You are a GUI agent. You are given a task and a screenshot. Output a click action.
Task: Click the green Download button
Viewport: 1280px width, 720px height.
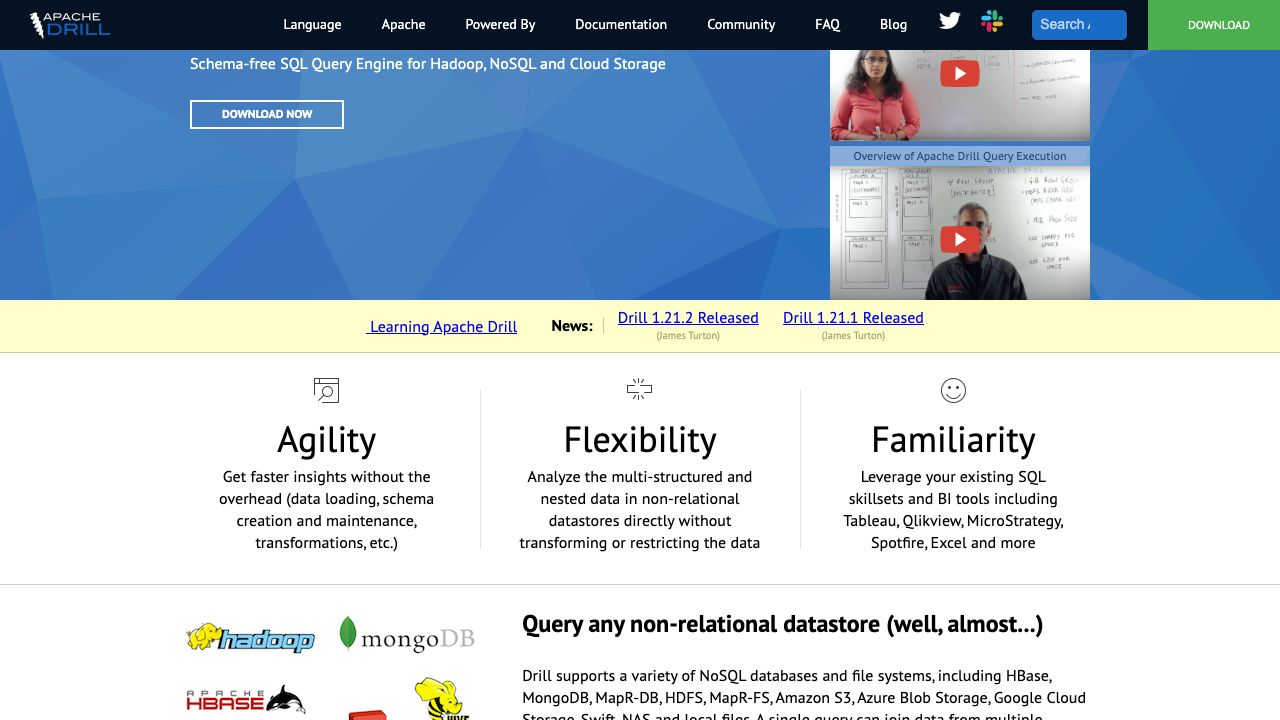coord(1218,25)
